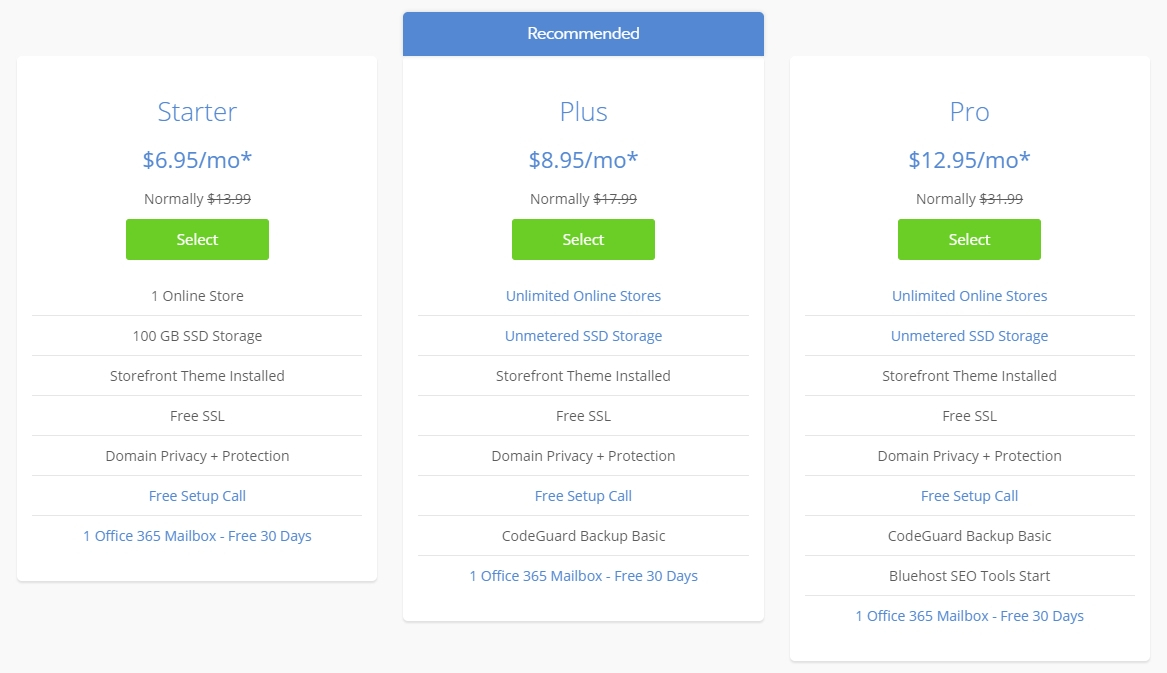Open Free Setup Call link in Pro plan
Viewport: 1167px width, 673px height.
click(x=969, y=496)
